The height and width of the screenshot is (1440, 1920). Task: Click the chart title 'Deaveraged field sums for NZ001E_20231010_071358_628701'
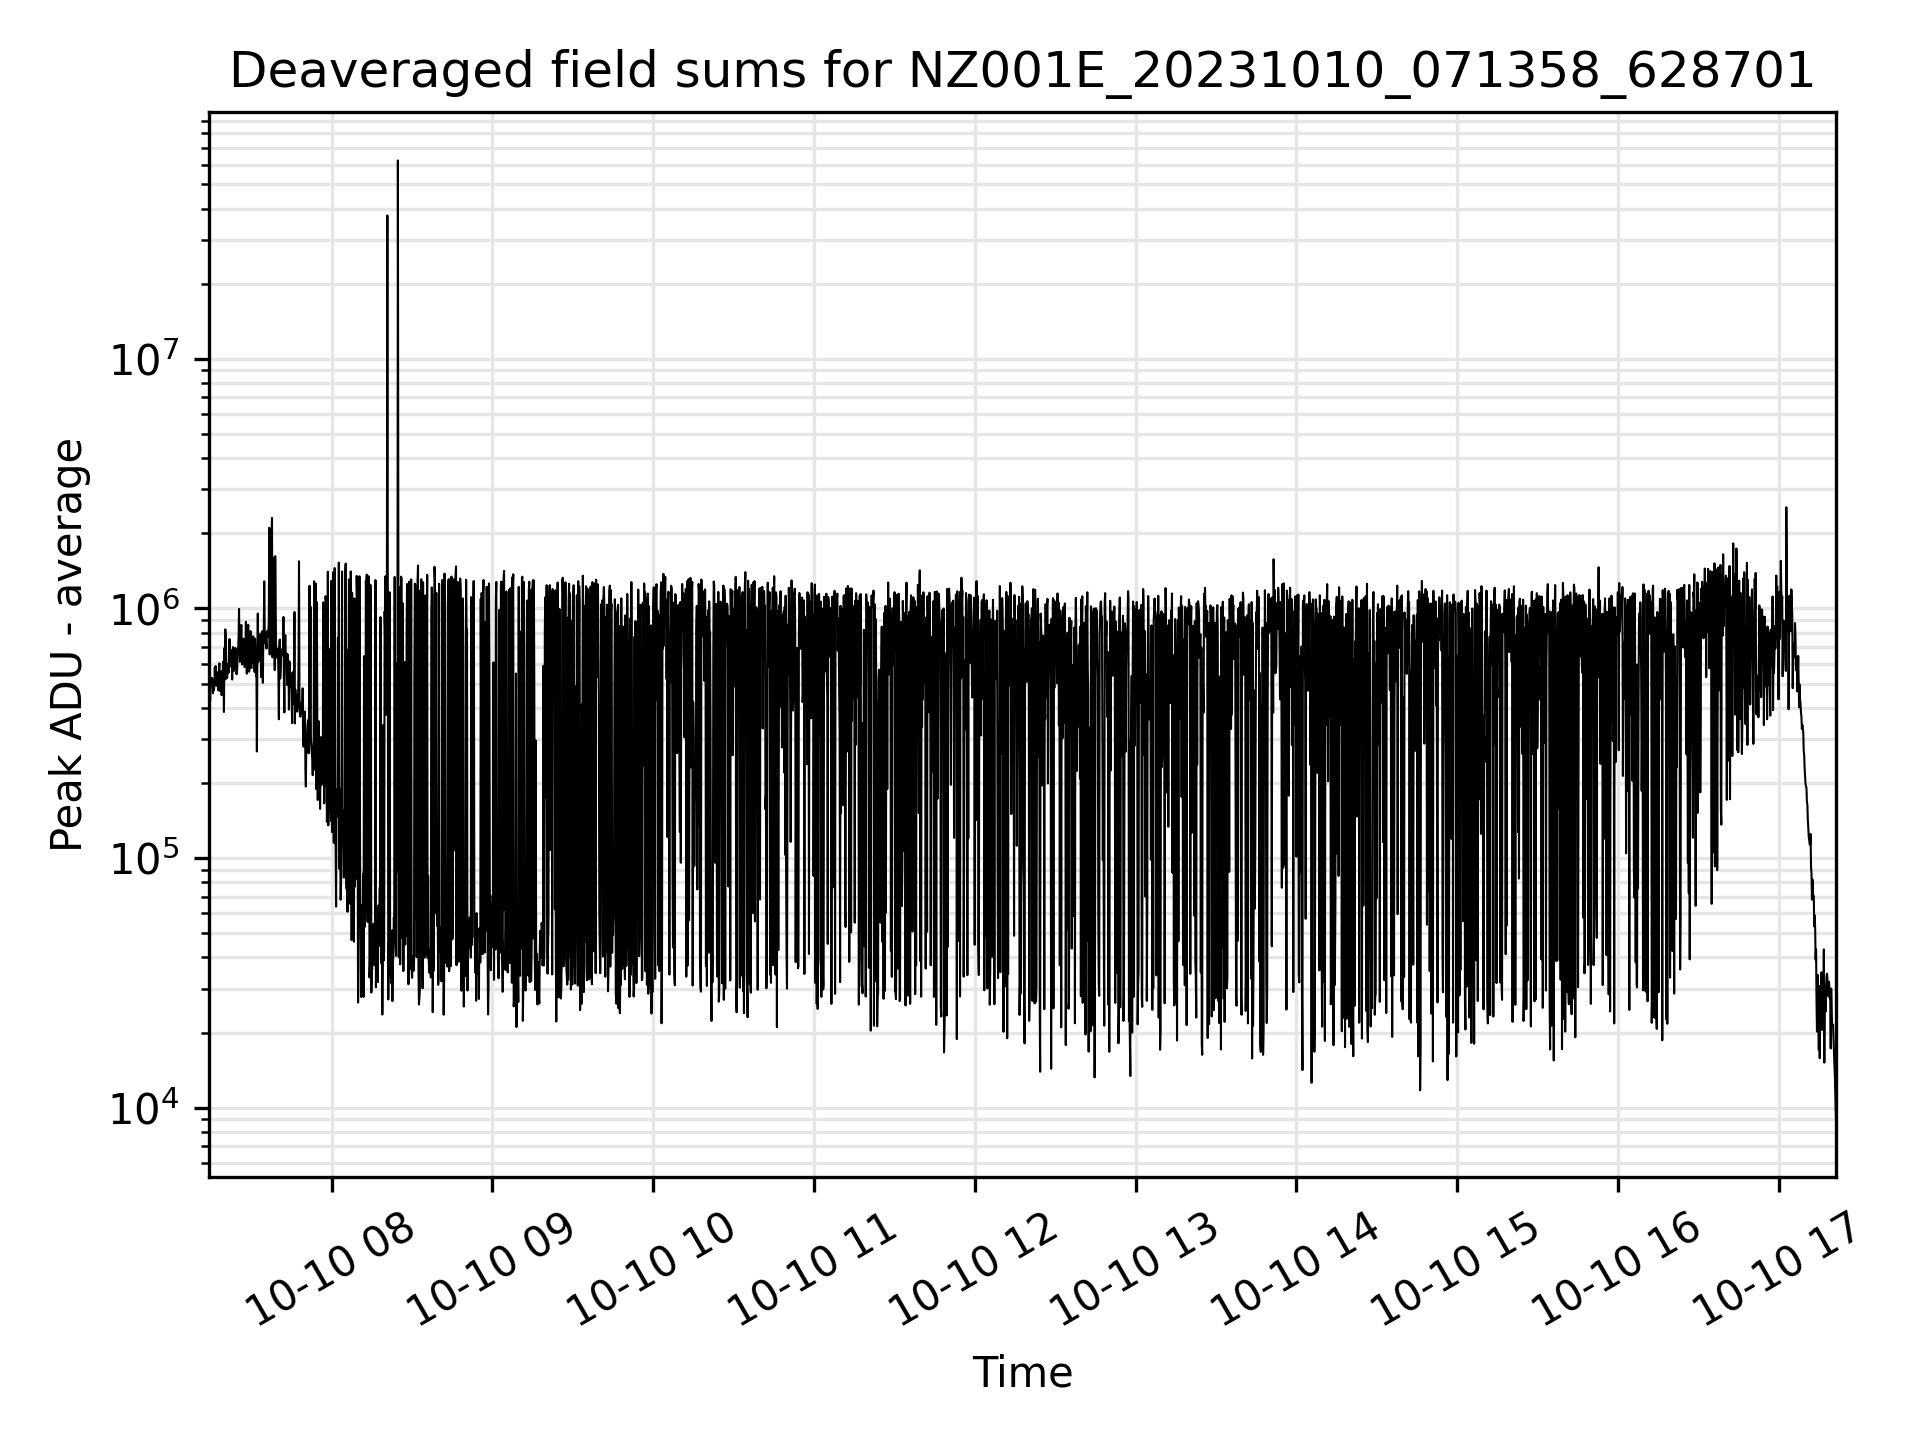(x=1022, y=72)
